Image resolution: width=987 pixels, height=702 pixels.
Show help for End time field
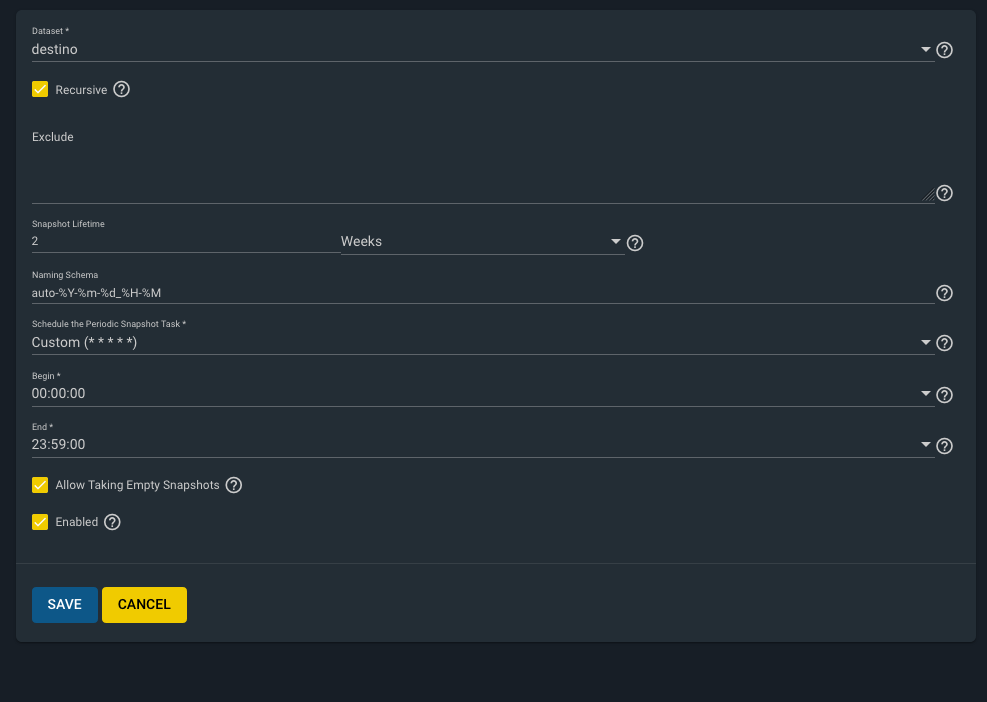(x=944, y=446)
